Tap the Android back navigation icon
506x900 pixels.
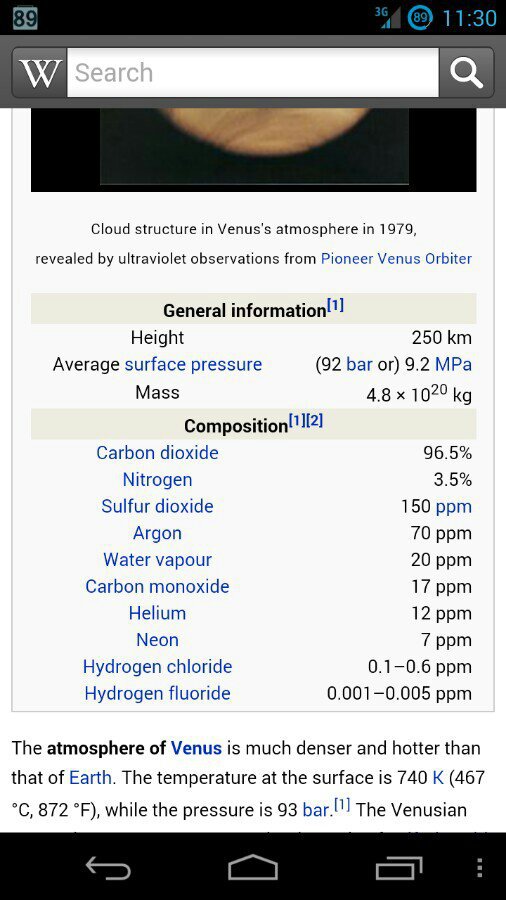click(108, 867)
